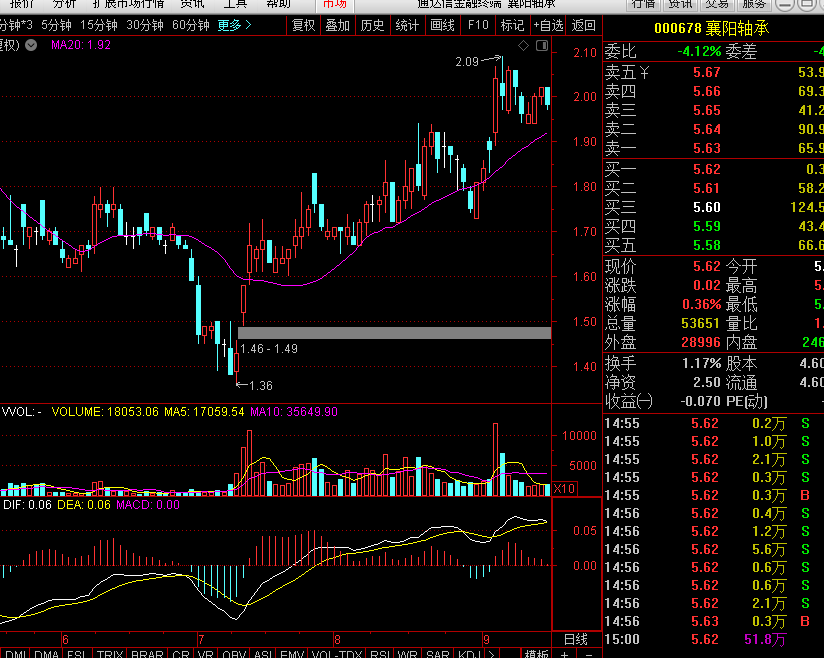
Task: Switch to the 60分钟 period
Action: (191, 25)
